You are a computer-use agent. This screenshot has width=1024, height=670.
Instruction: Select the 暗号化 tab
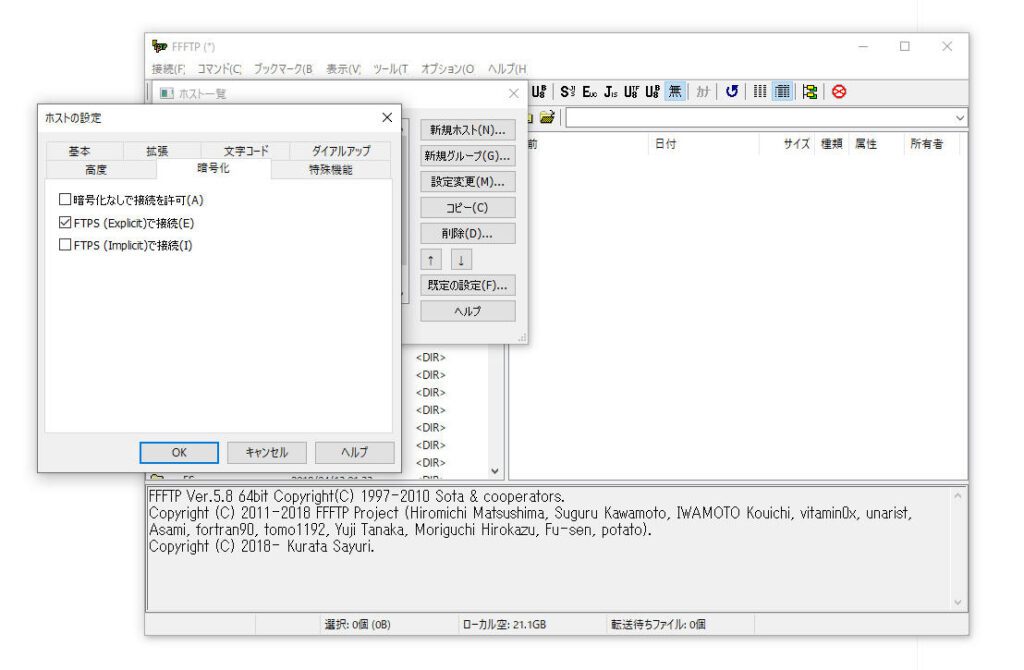point(213,168)
